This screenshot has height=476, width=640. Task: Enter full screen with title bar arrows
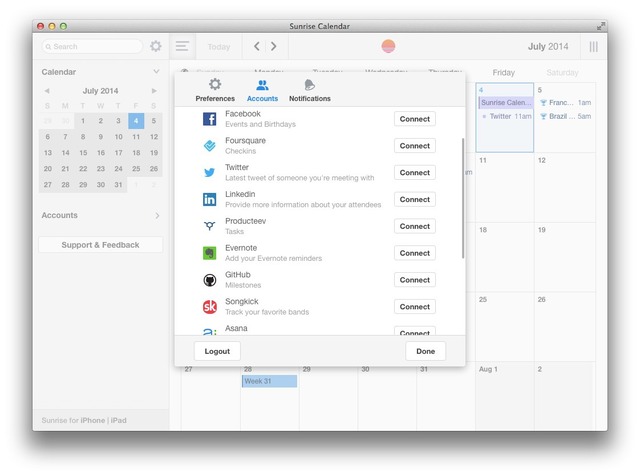tap(600, 26)
